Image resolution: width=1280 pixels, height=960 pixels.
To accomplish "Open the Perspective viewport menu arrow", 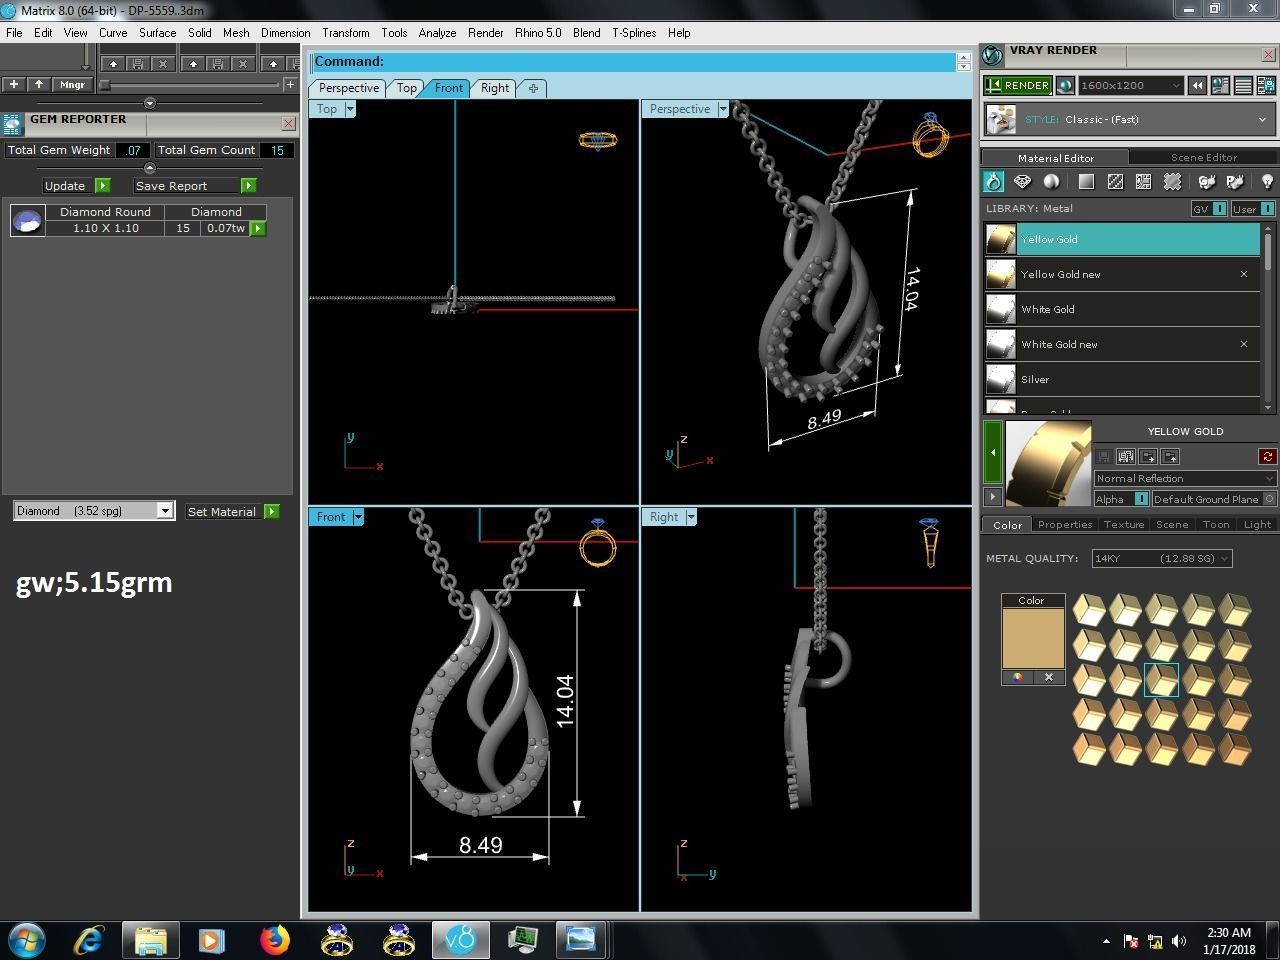I will pos(722,109).
